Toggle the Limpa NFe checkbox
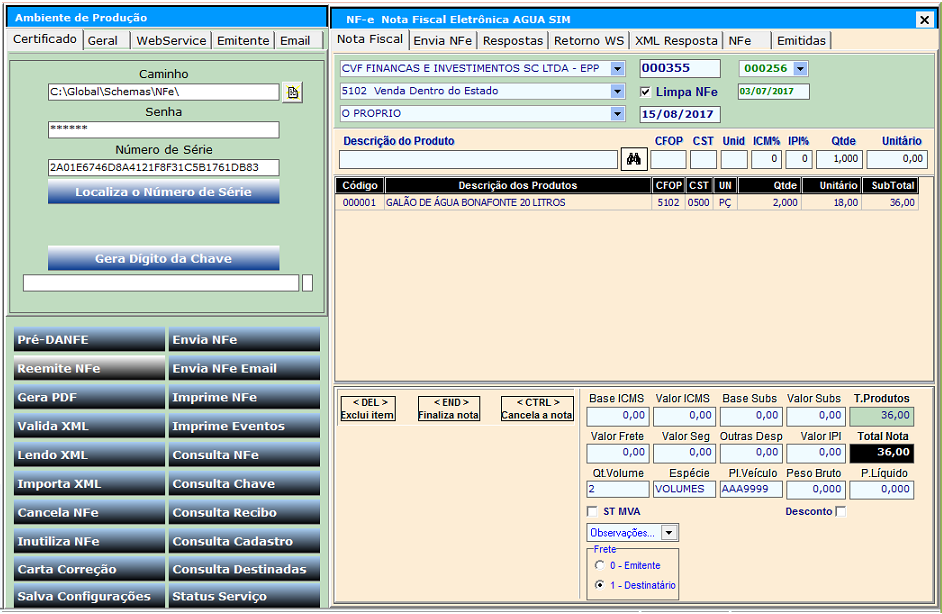This screenshot has height=614, width=942. pos(645,92)
